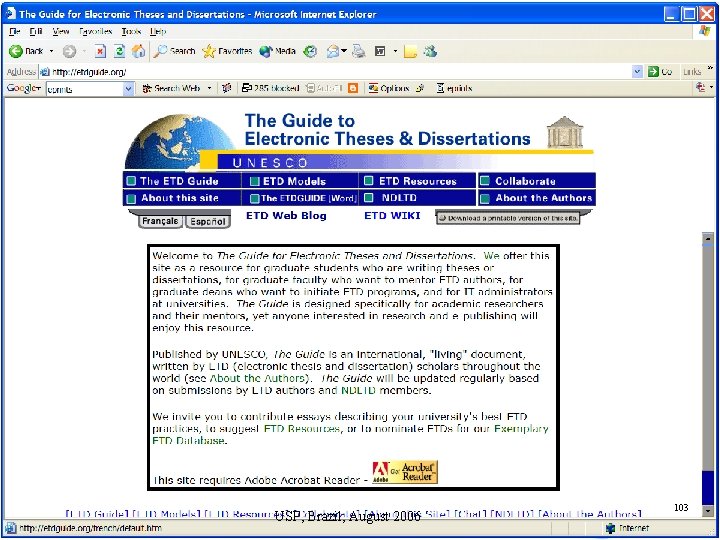The height and width of the screenshot is (540, 720).
Task: Open the ETD Models navigation tab
Action: point(300,181)
